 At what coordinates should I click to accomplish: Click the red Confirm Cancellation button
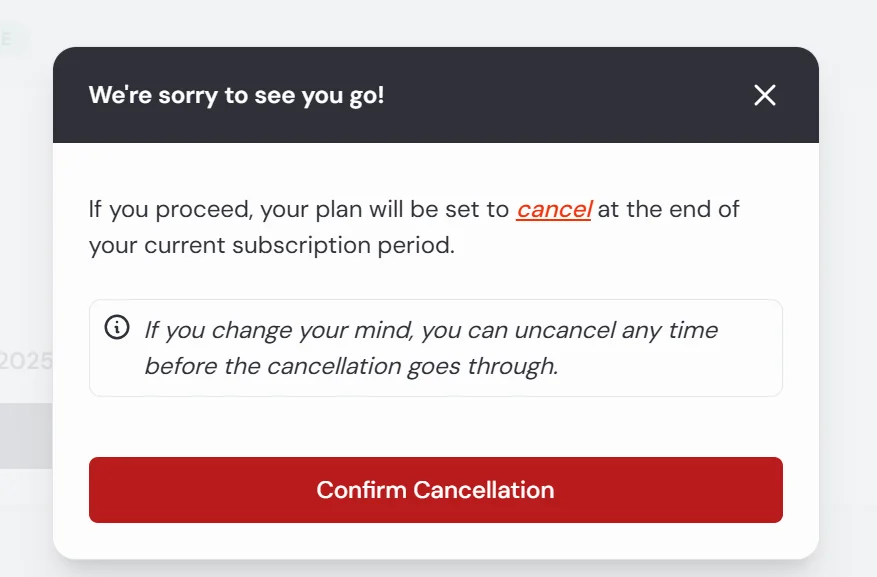[435, 490]
